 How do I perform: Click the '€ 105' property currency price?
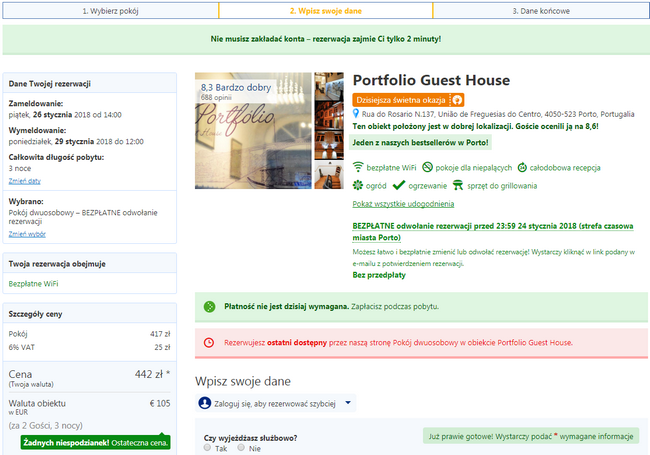160,403
